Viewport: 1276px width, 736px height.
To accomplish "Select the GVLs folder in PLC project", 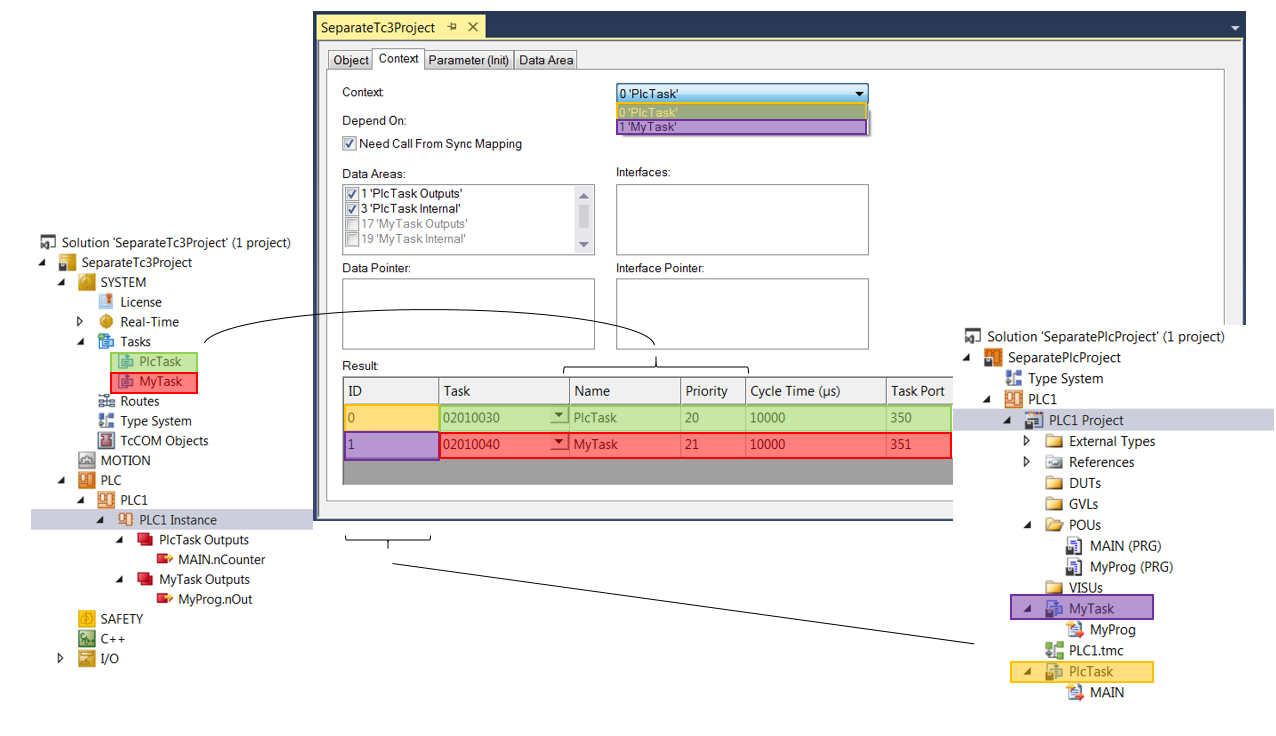I will pyautogui.click(x=1084, y=504).
